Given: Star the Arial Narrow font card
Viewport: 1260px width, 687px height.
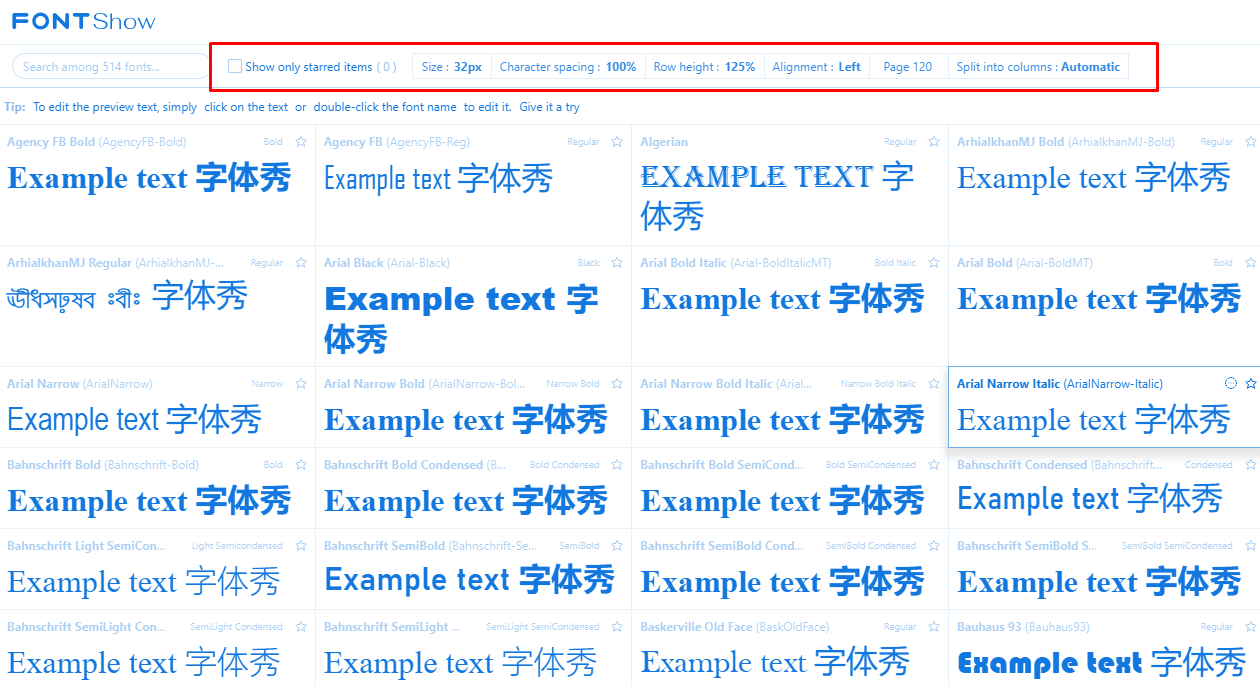Looking at the screenshot, I should (301, 384).
